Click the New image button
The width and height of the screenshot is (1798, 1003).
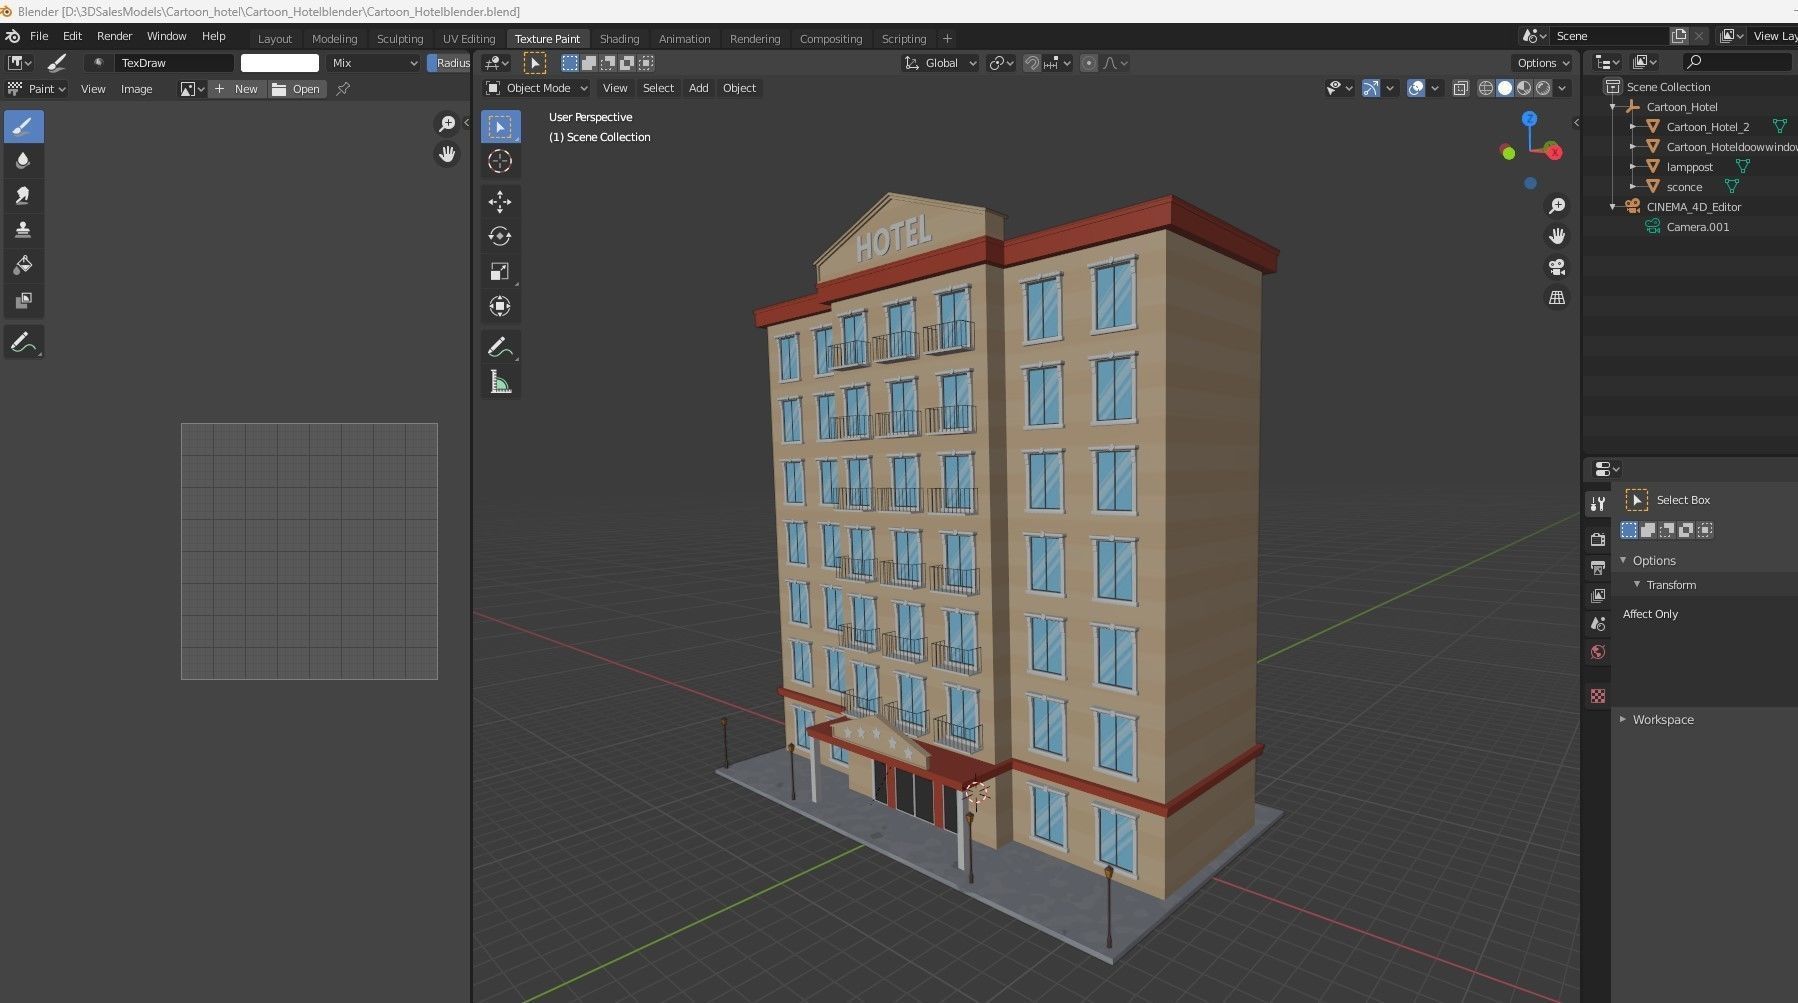point(236,89)
